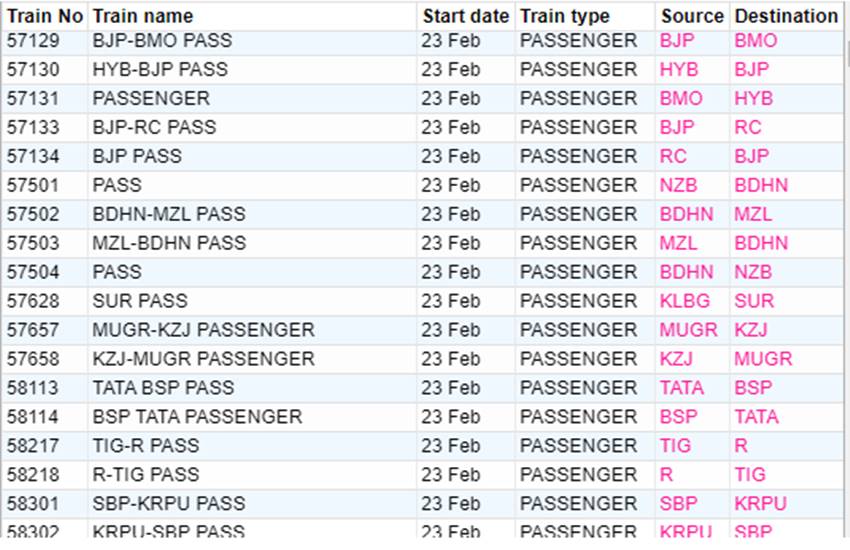Screen dimensions: 850x550
Task: Open the MUGR source link for train 57657
Action: tap(688, 329)
